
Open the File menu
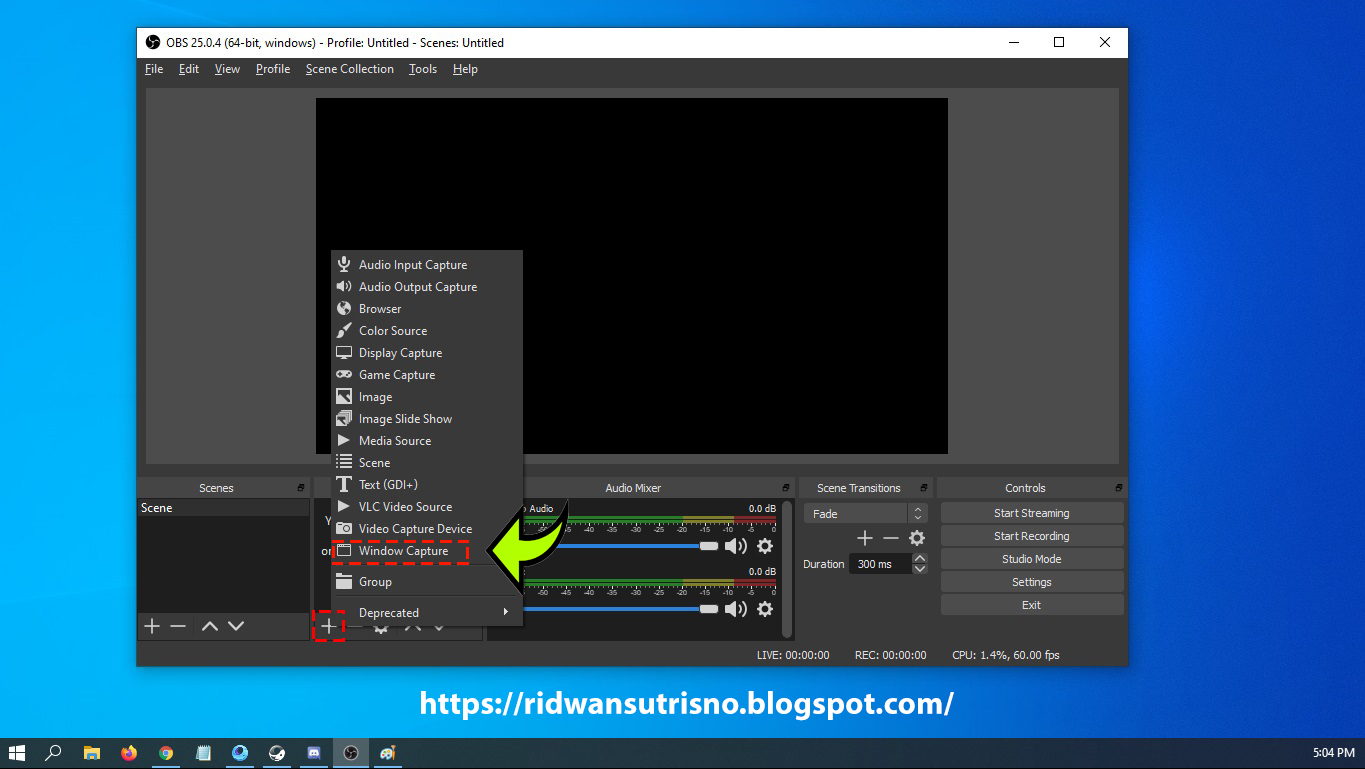pyautogui.click(x=154, y=69)
